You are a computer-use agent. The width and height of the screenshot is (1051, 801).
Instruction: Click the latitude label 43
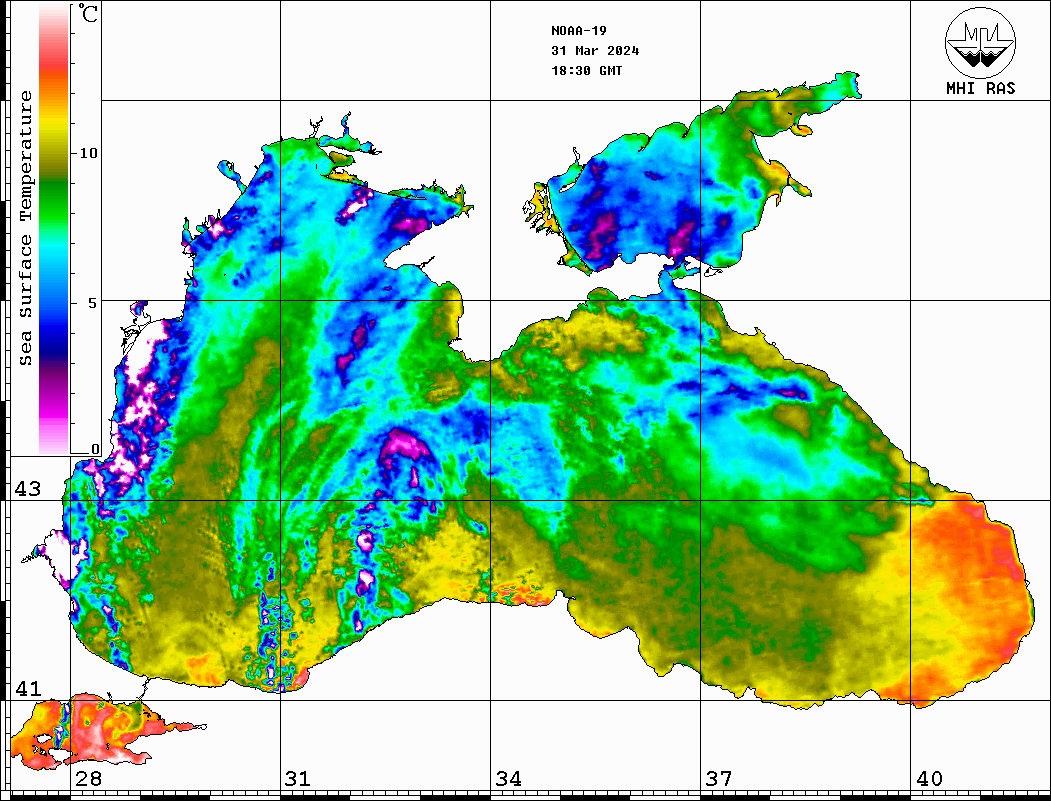pyautogui.click(x=27, y=489)
